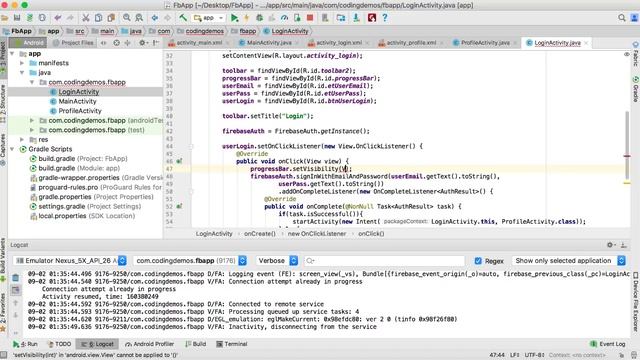This screenshot has height=360, width=640.
Task: Switch to activity_profile.xml editor tab
Action: 411,43
